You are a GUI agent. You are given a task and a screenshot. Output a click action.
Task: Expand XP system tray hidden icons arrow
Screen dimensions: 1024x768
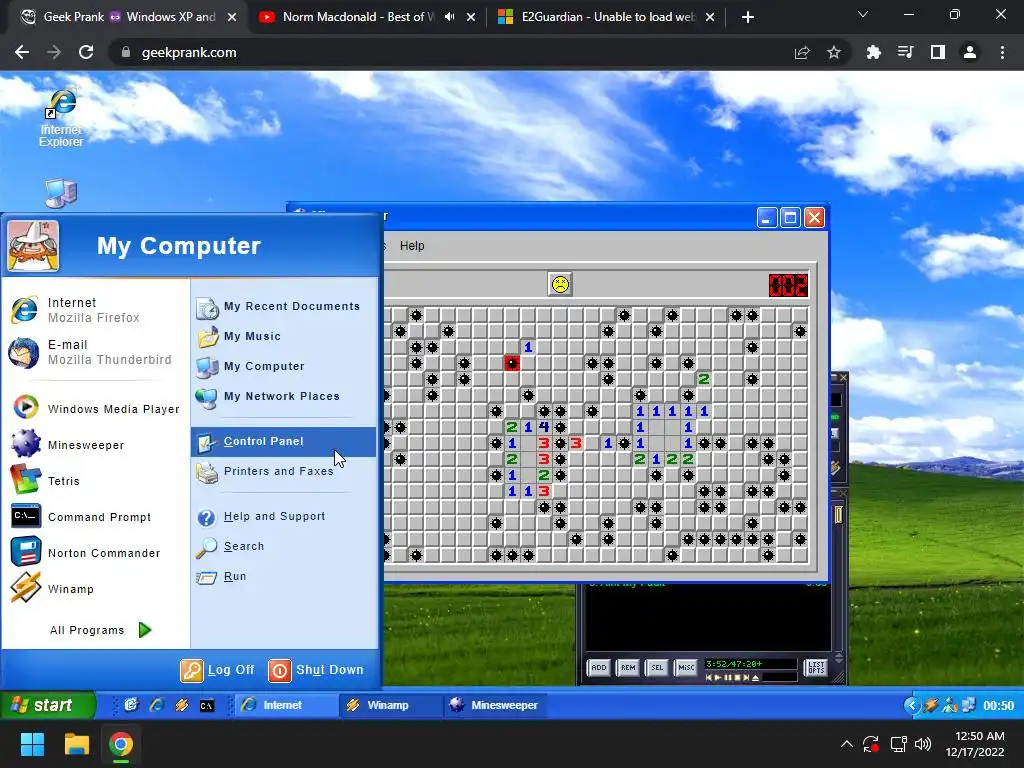tap(912, 705)
